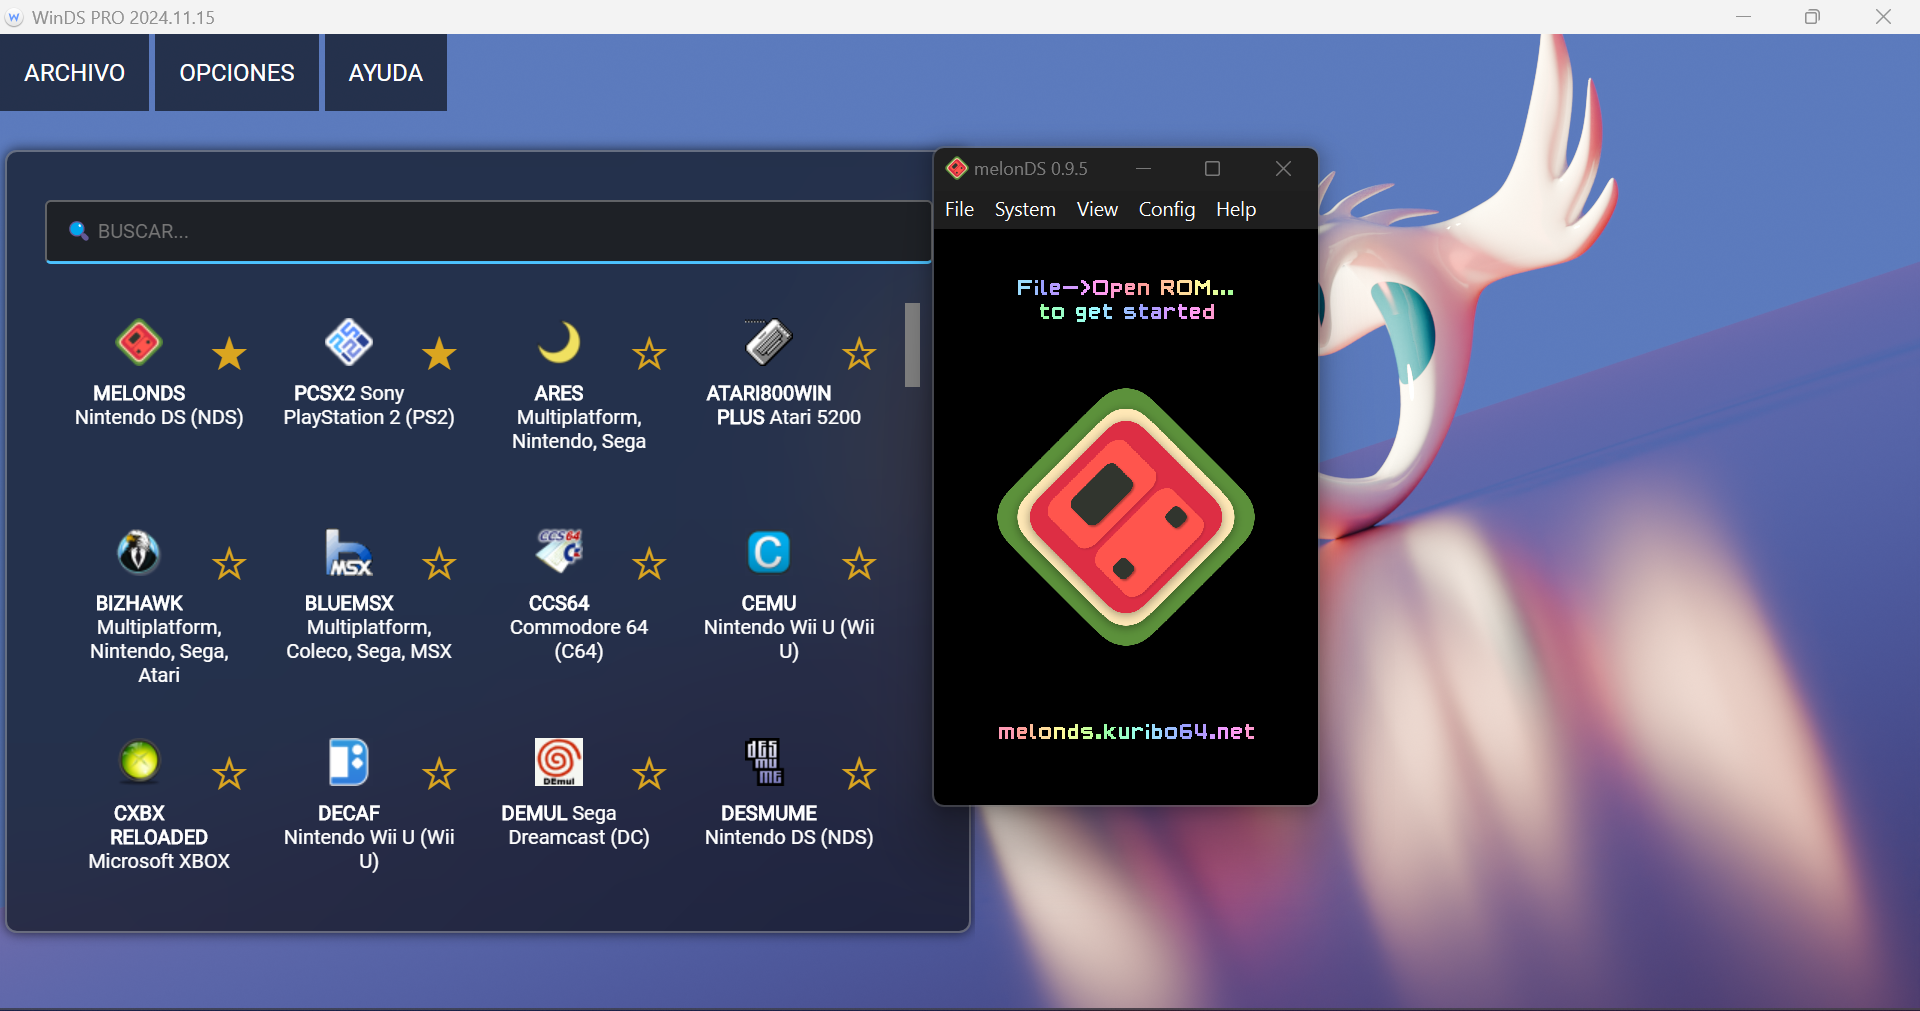Screen dimensions: 1920x1011
Task: Click the emulator list scrollbar thumb
Action: tap(912, 345)
